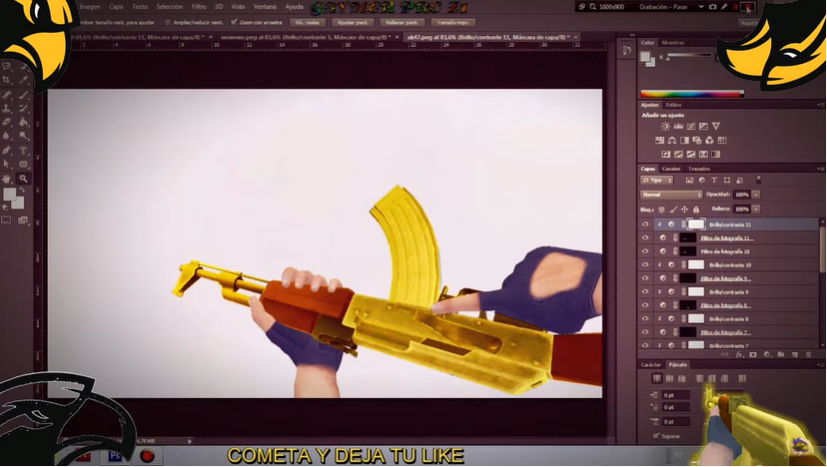The width and height of the screenshot is (827, 467).
Task: Add layer style fx icon
Action: [739, 355]
